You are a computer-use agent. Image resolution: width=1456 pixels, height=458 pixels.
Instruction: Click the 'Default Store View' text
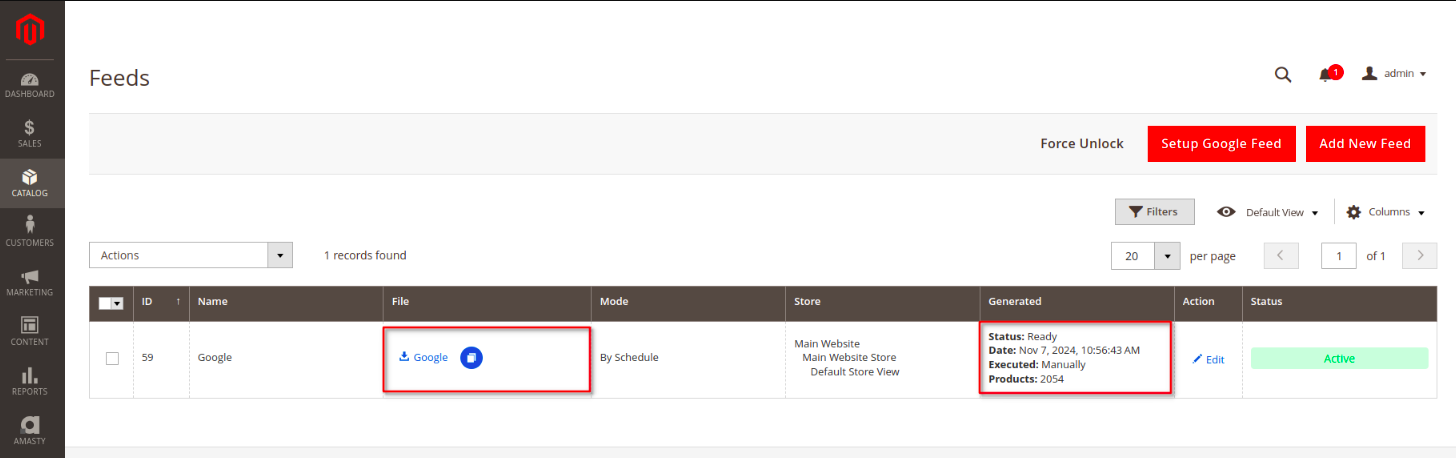[855, 372]
